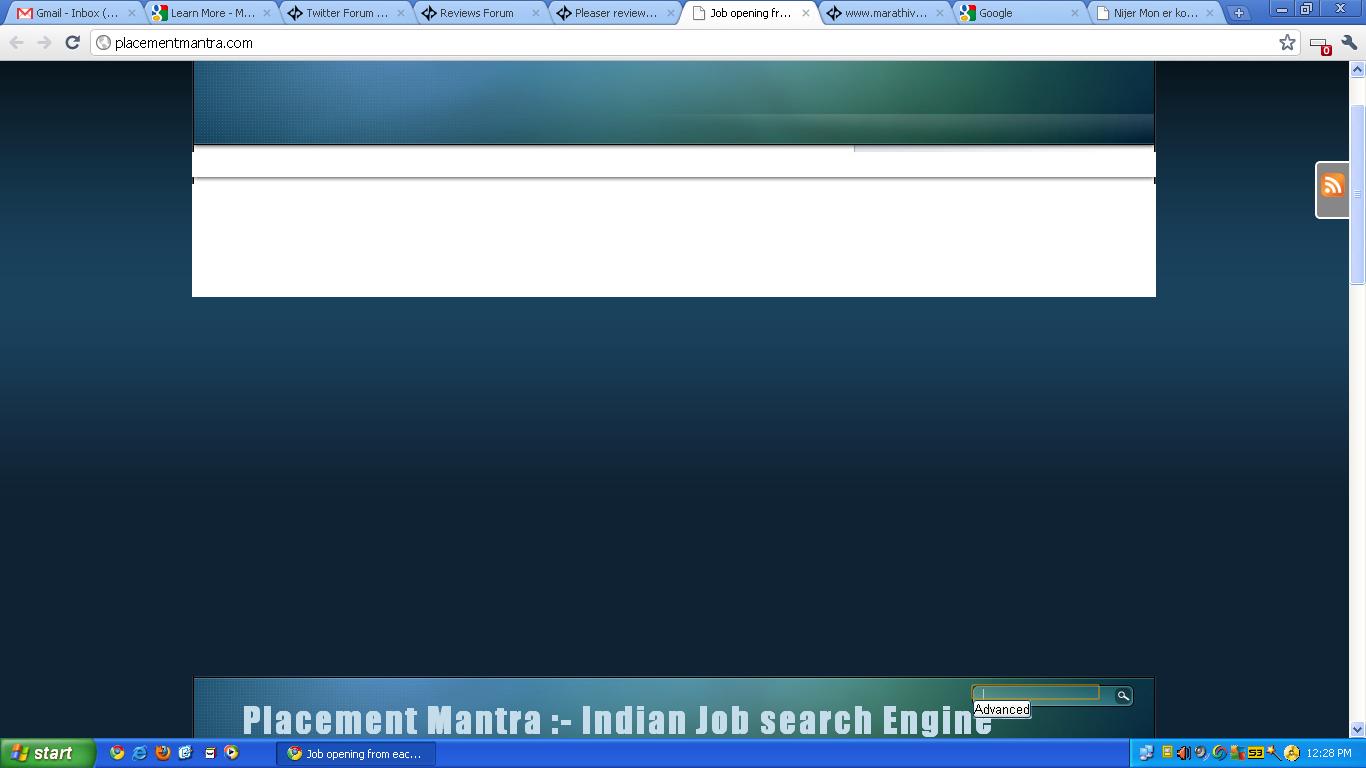
Task: Reload the page with refresh icon
Action: (72, 42)
